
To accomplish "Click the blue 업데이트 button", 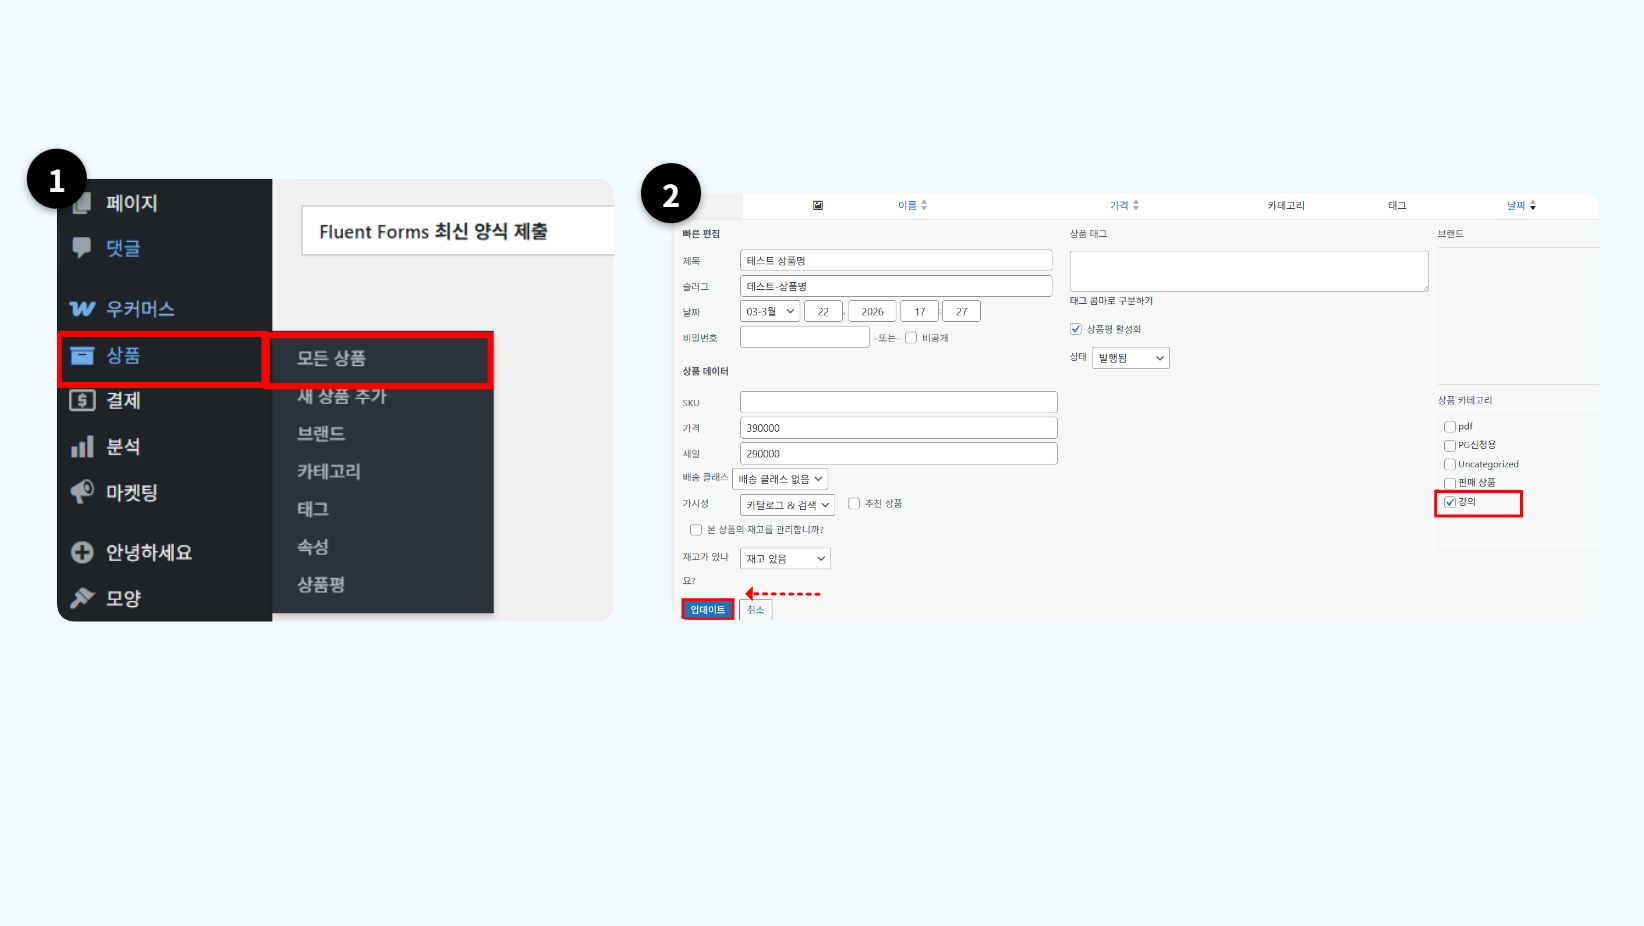I will 708,610.
